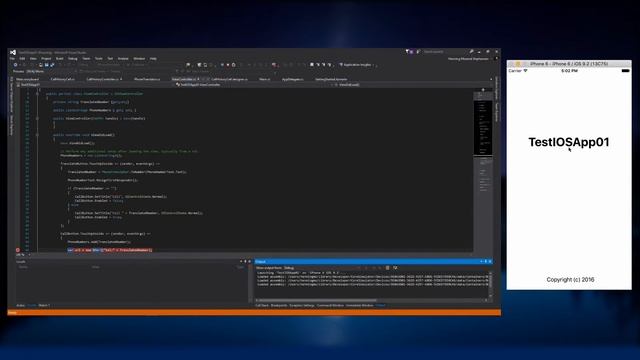Click the editor split handle above the scrollbar
Image resolution: width=640 pixels, height=360 pixels.
483,89
